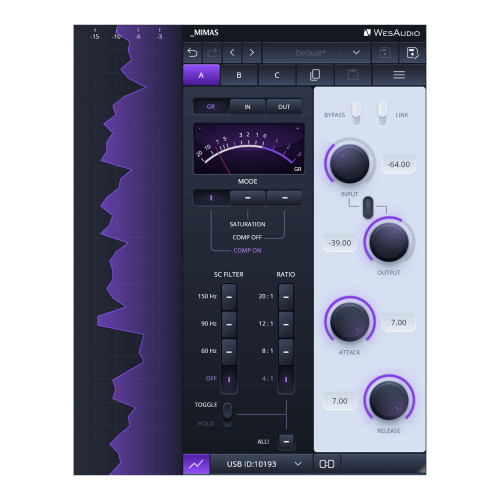
Task: Select preset slot C tab
Action: 277,75
